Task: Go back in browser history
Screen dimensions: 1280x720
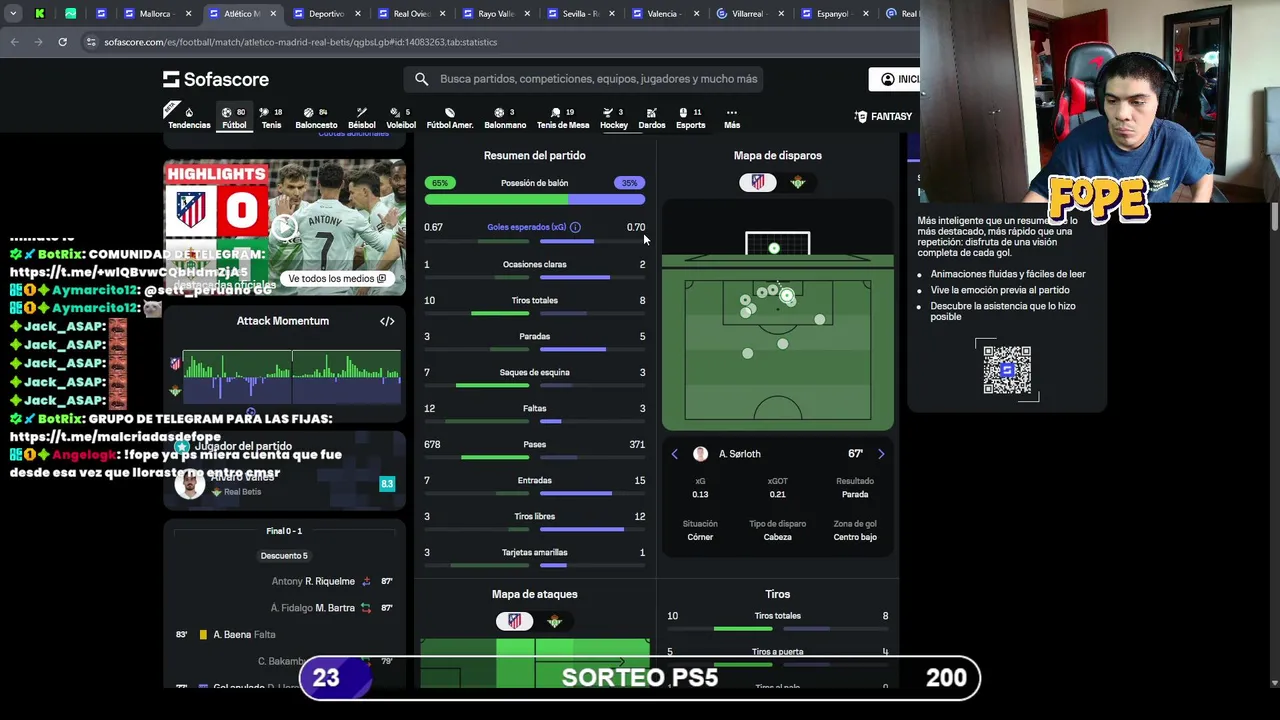Action: pos(14,42)
